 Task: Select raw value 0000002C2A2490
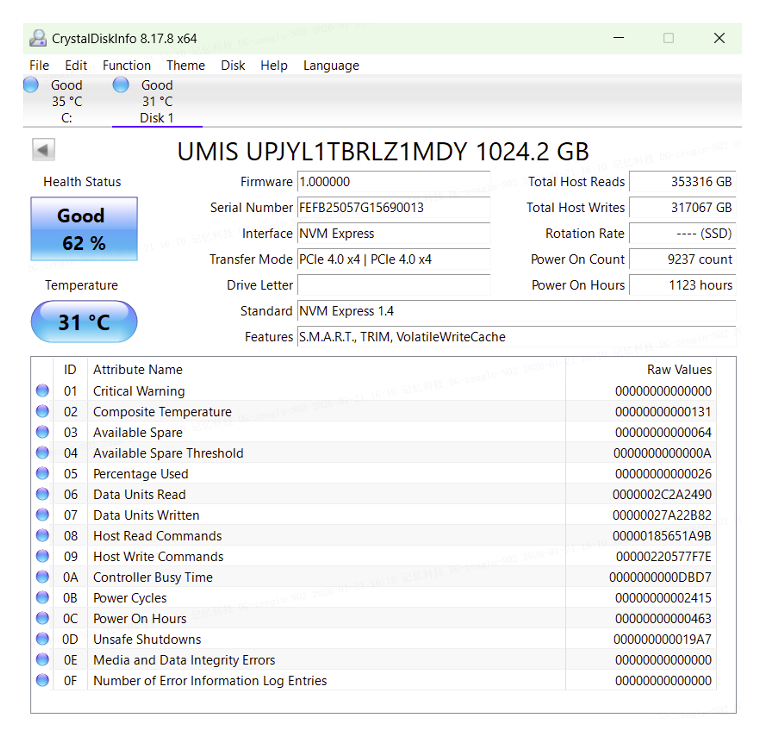pyautogui.click(x=662, y=495)
